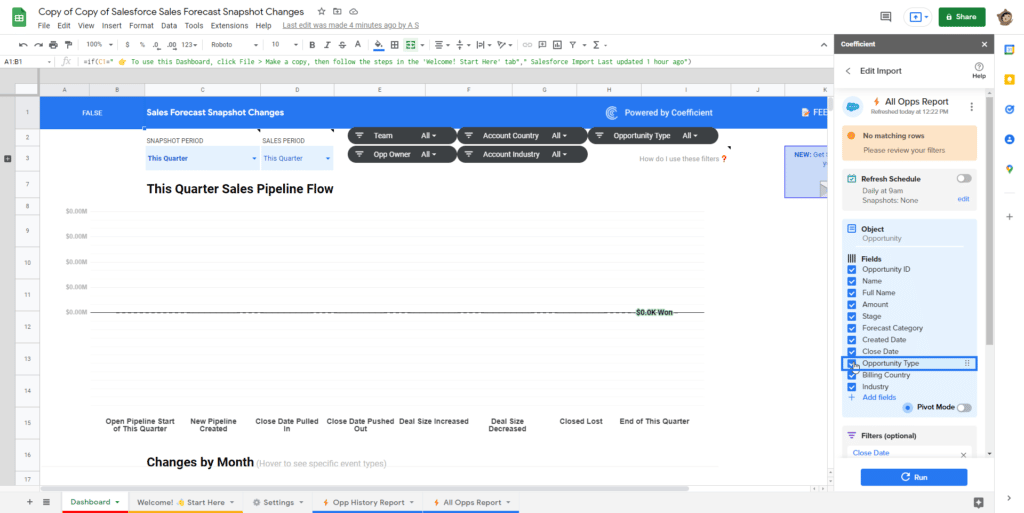Open the Team filter dropdown
The image size is (1024, 513).
(428, 136)
